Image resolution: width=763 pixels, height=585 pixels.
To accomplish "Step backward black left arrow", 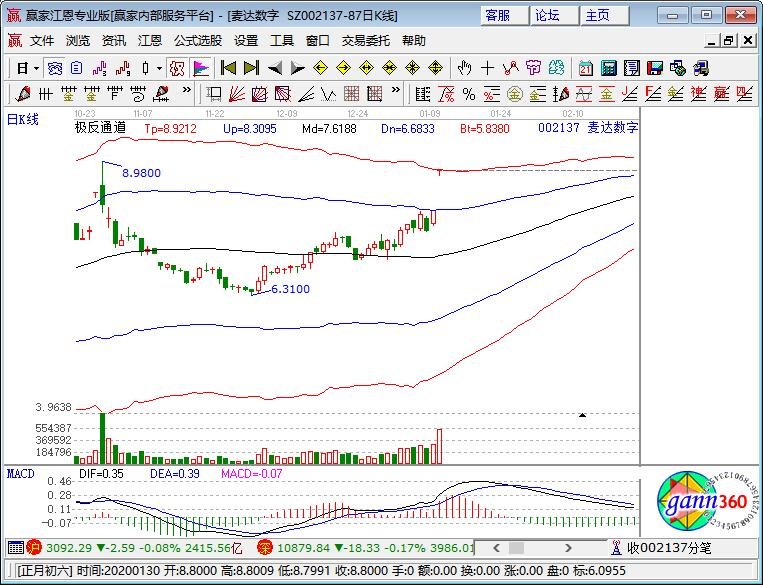I will pos(274,68).
